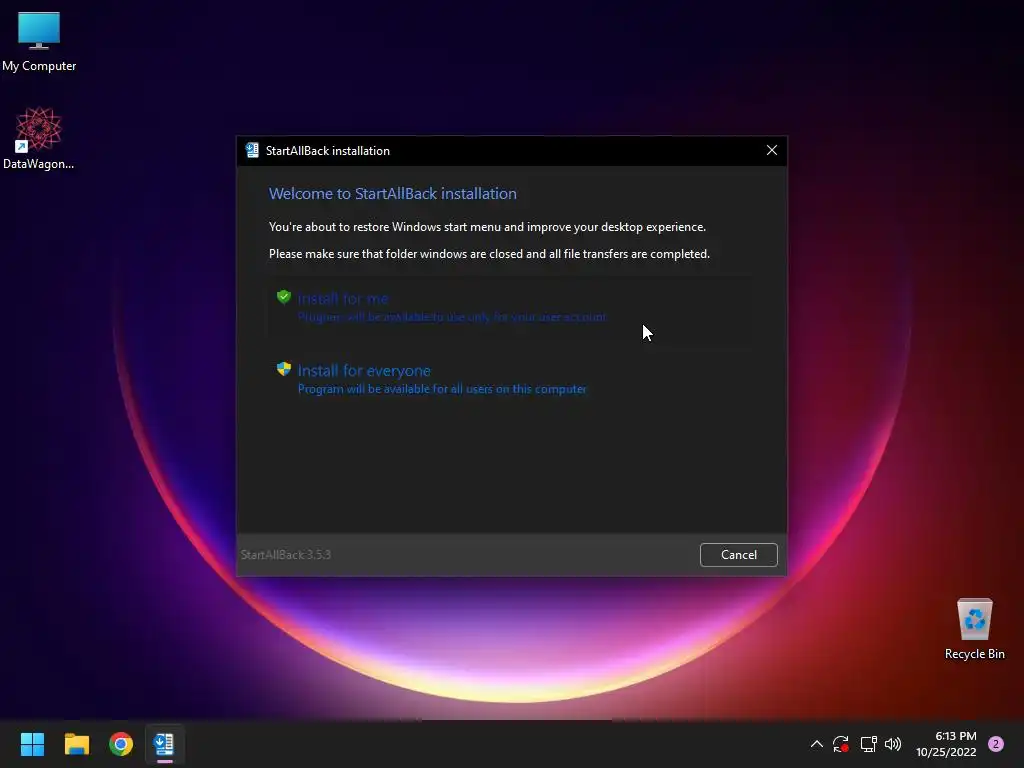1024x768 pixels.
Task: Click the StartAllBack installer title bar icon
Action: click(x=252, y=150)
